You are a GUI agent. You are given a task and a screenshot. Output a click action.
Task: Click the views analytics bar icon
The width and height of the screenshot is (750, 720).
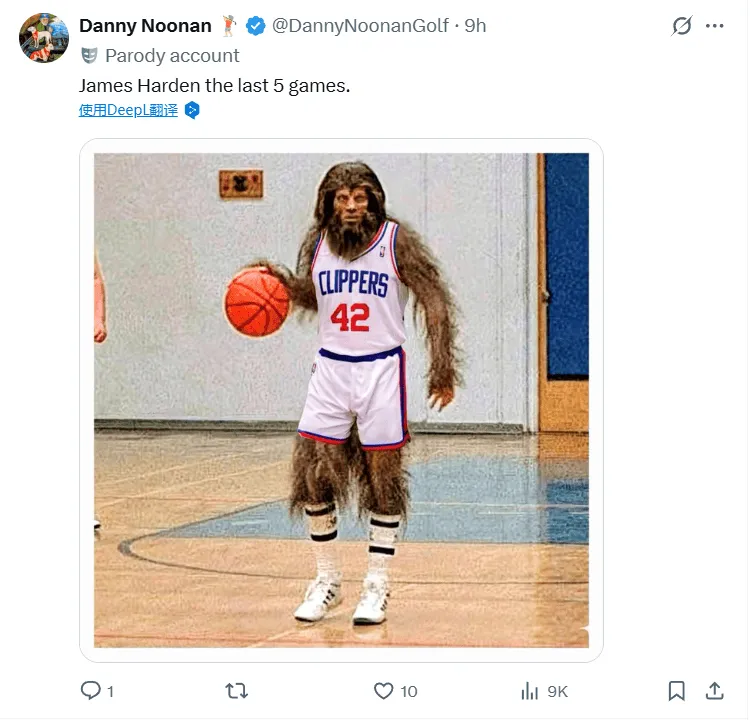pyautogui.click(x=530, y=690)
